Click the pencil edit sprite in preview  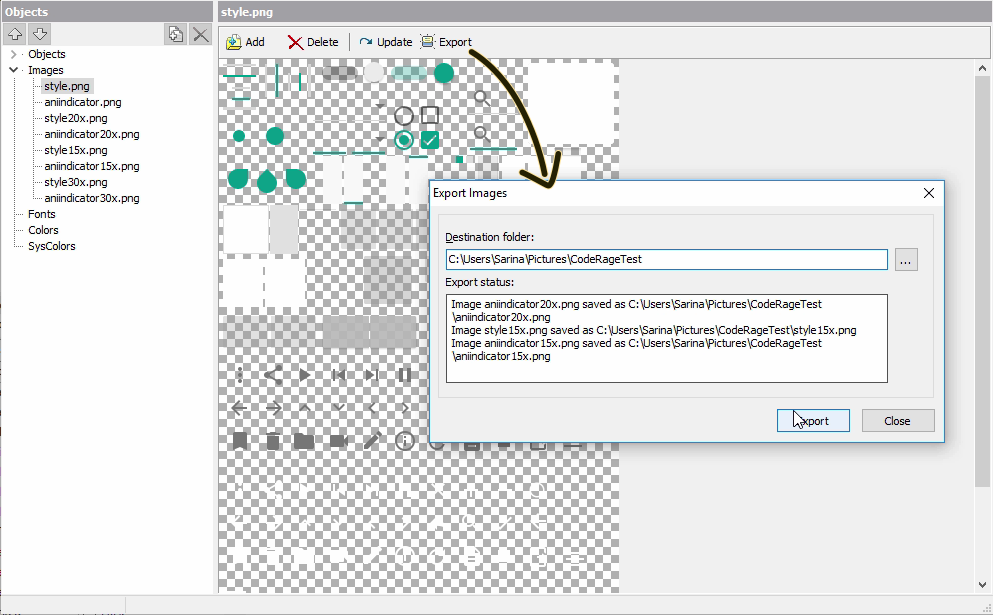pos(372,440)
